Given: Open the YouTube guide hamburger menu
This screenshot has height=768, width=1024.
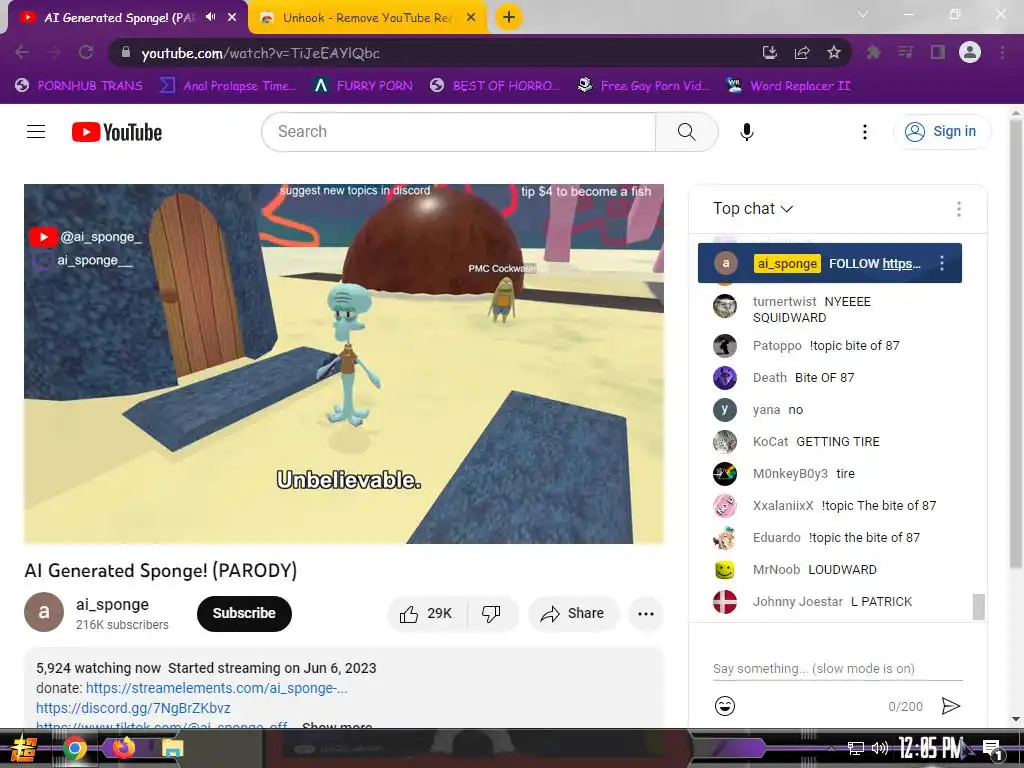Looking at the screenshot, I should [36, 132].
